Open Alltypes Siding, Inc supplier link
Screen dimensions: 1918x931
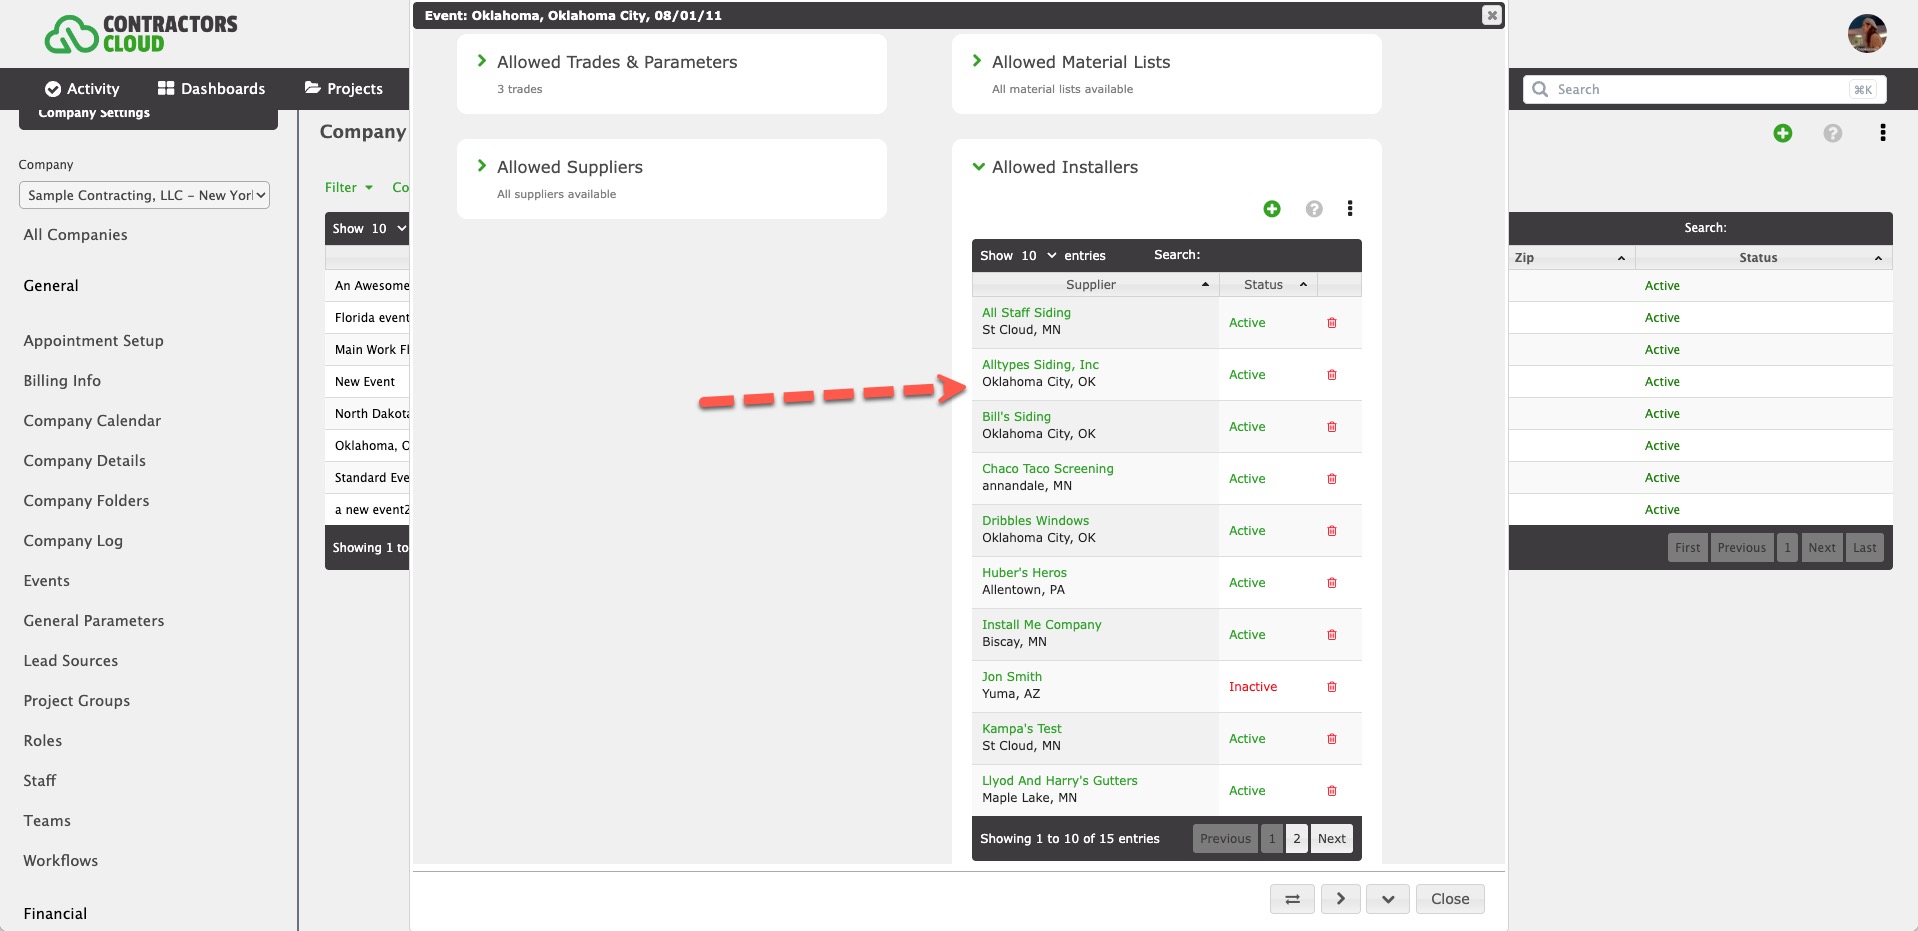click(1040, 365)
